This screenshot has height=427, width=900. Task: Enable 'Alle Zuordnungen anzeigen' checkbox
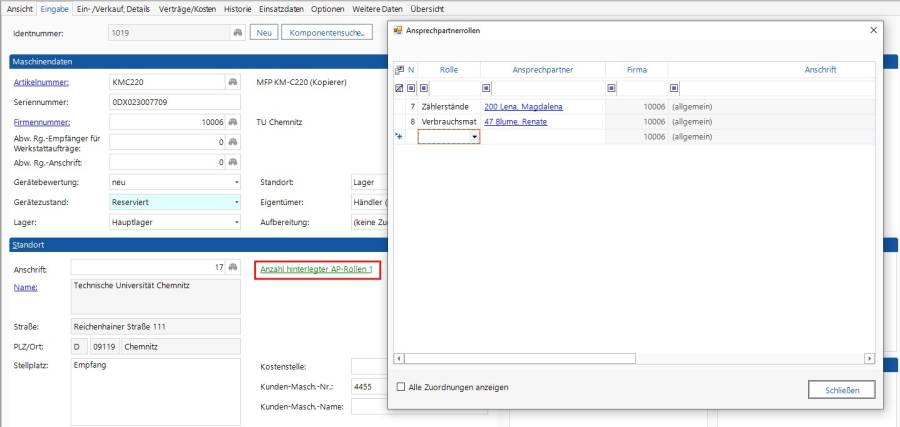(x=402, y=387)
